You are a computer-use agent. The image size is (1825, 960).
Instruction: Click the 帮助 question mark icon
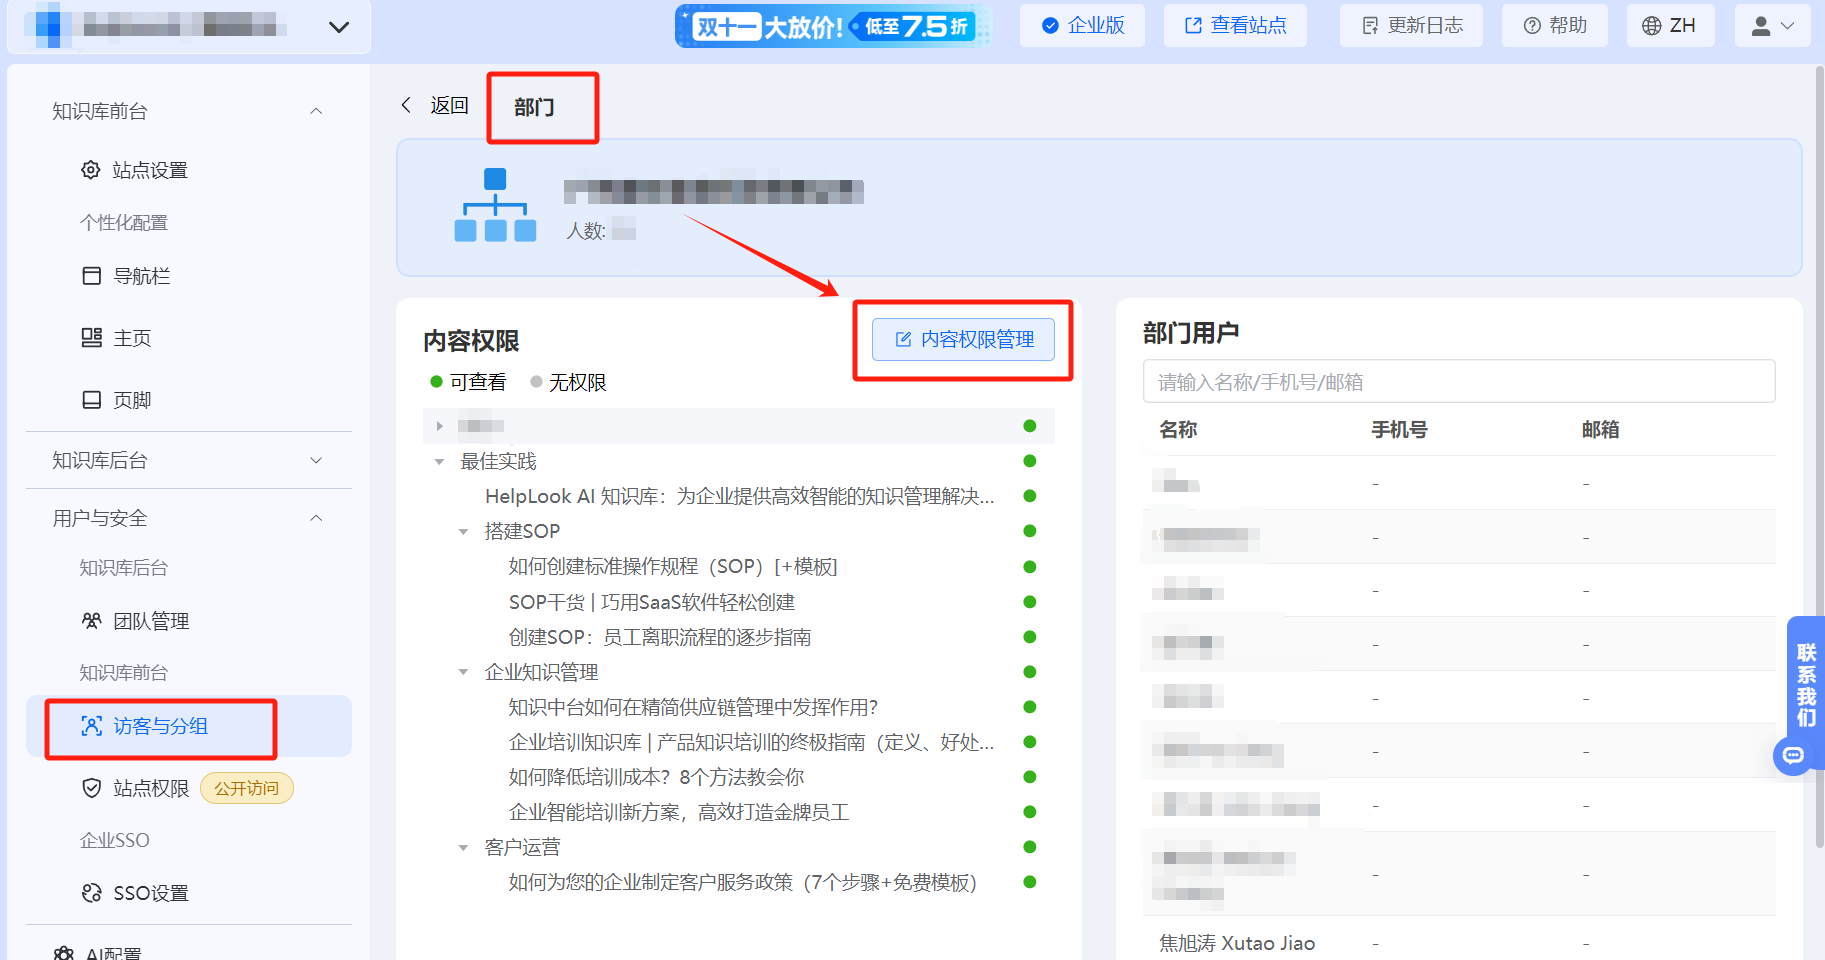[x=1532, y=26]
